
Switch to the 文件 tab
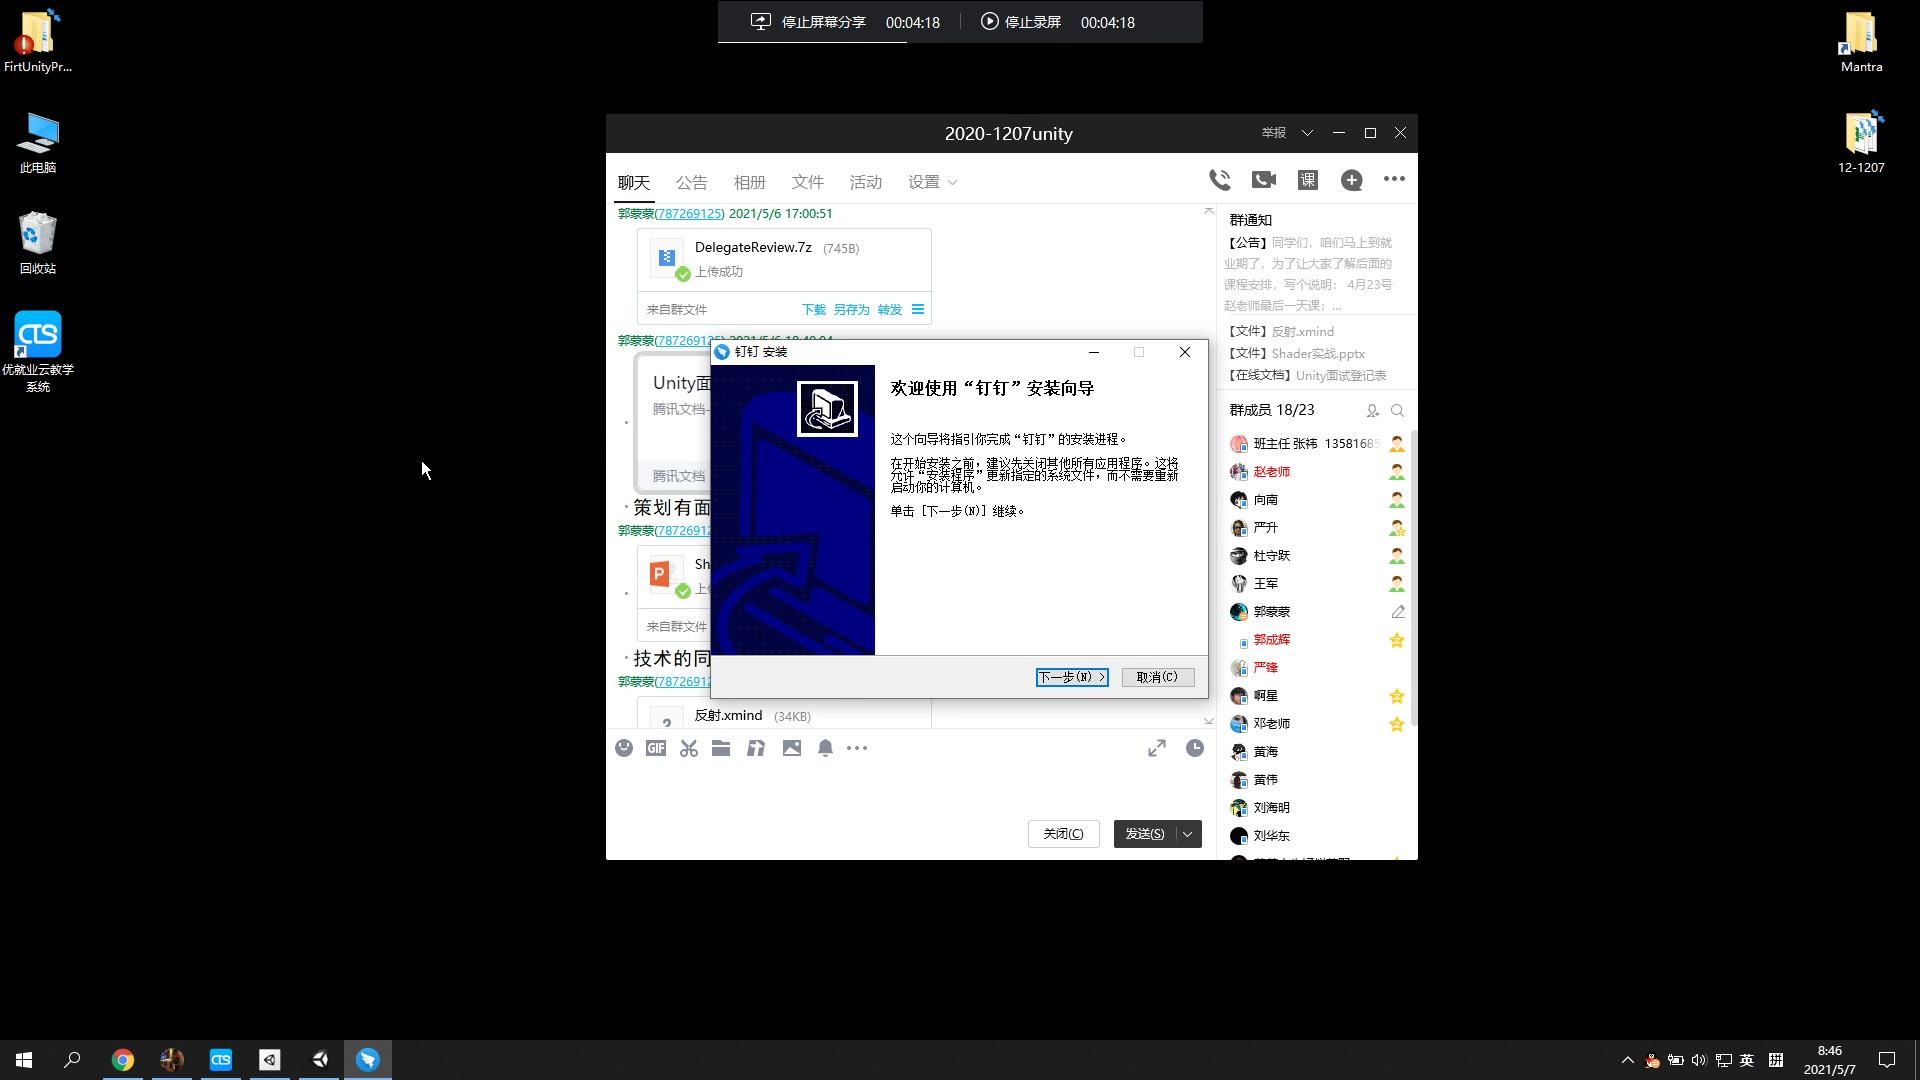[807, 182]
